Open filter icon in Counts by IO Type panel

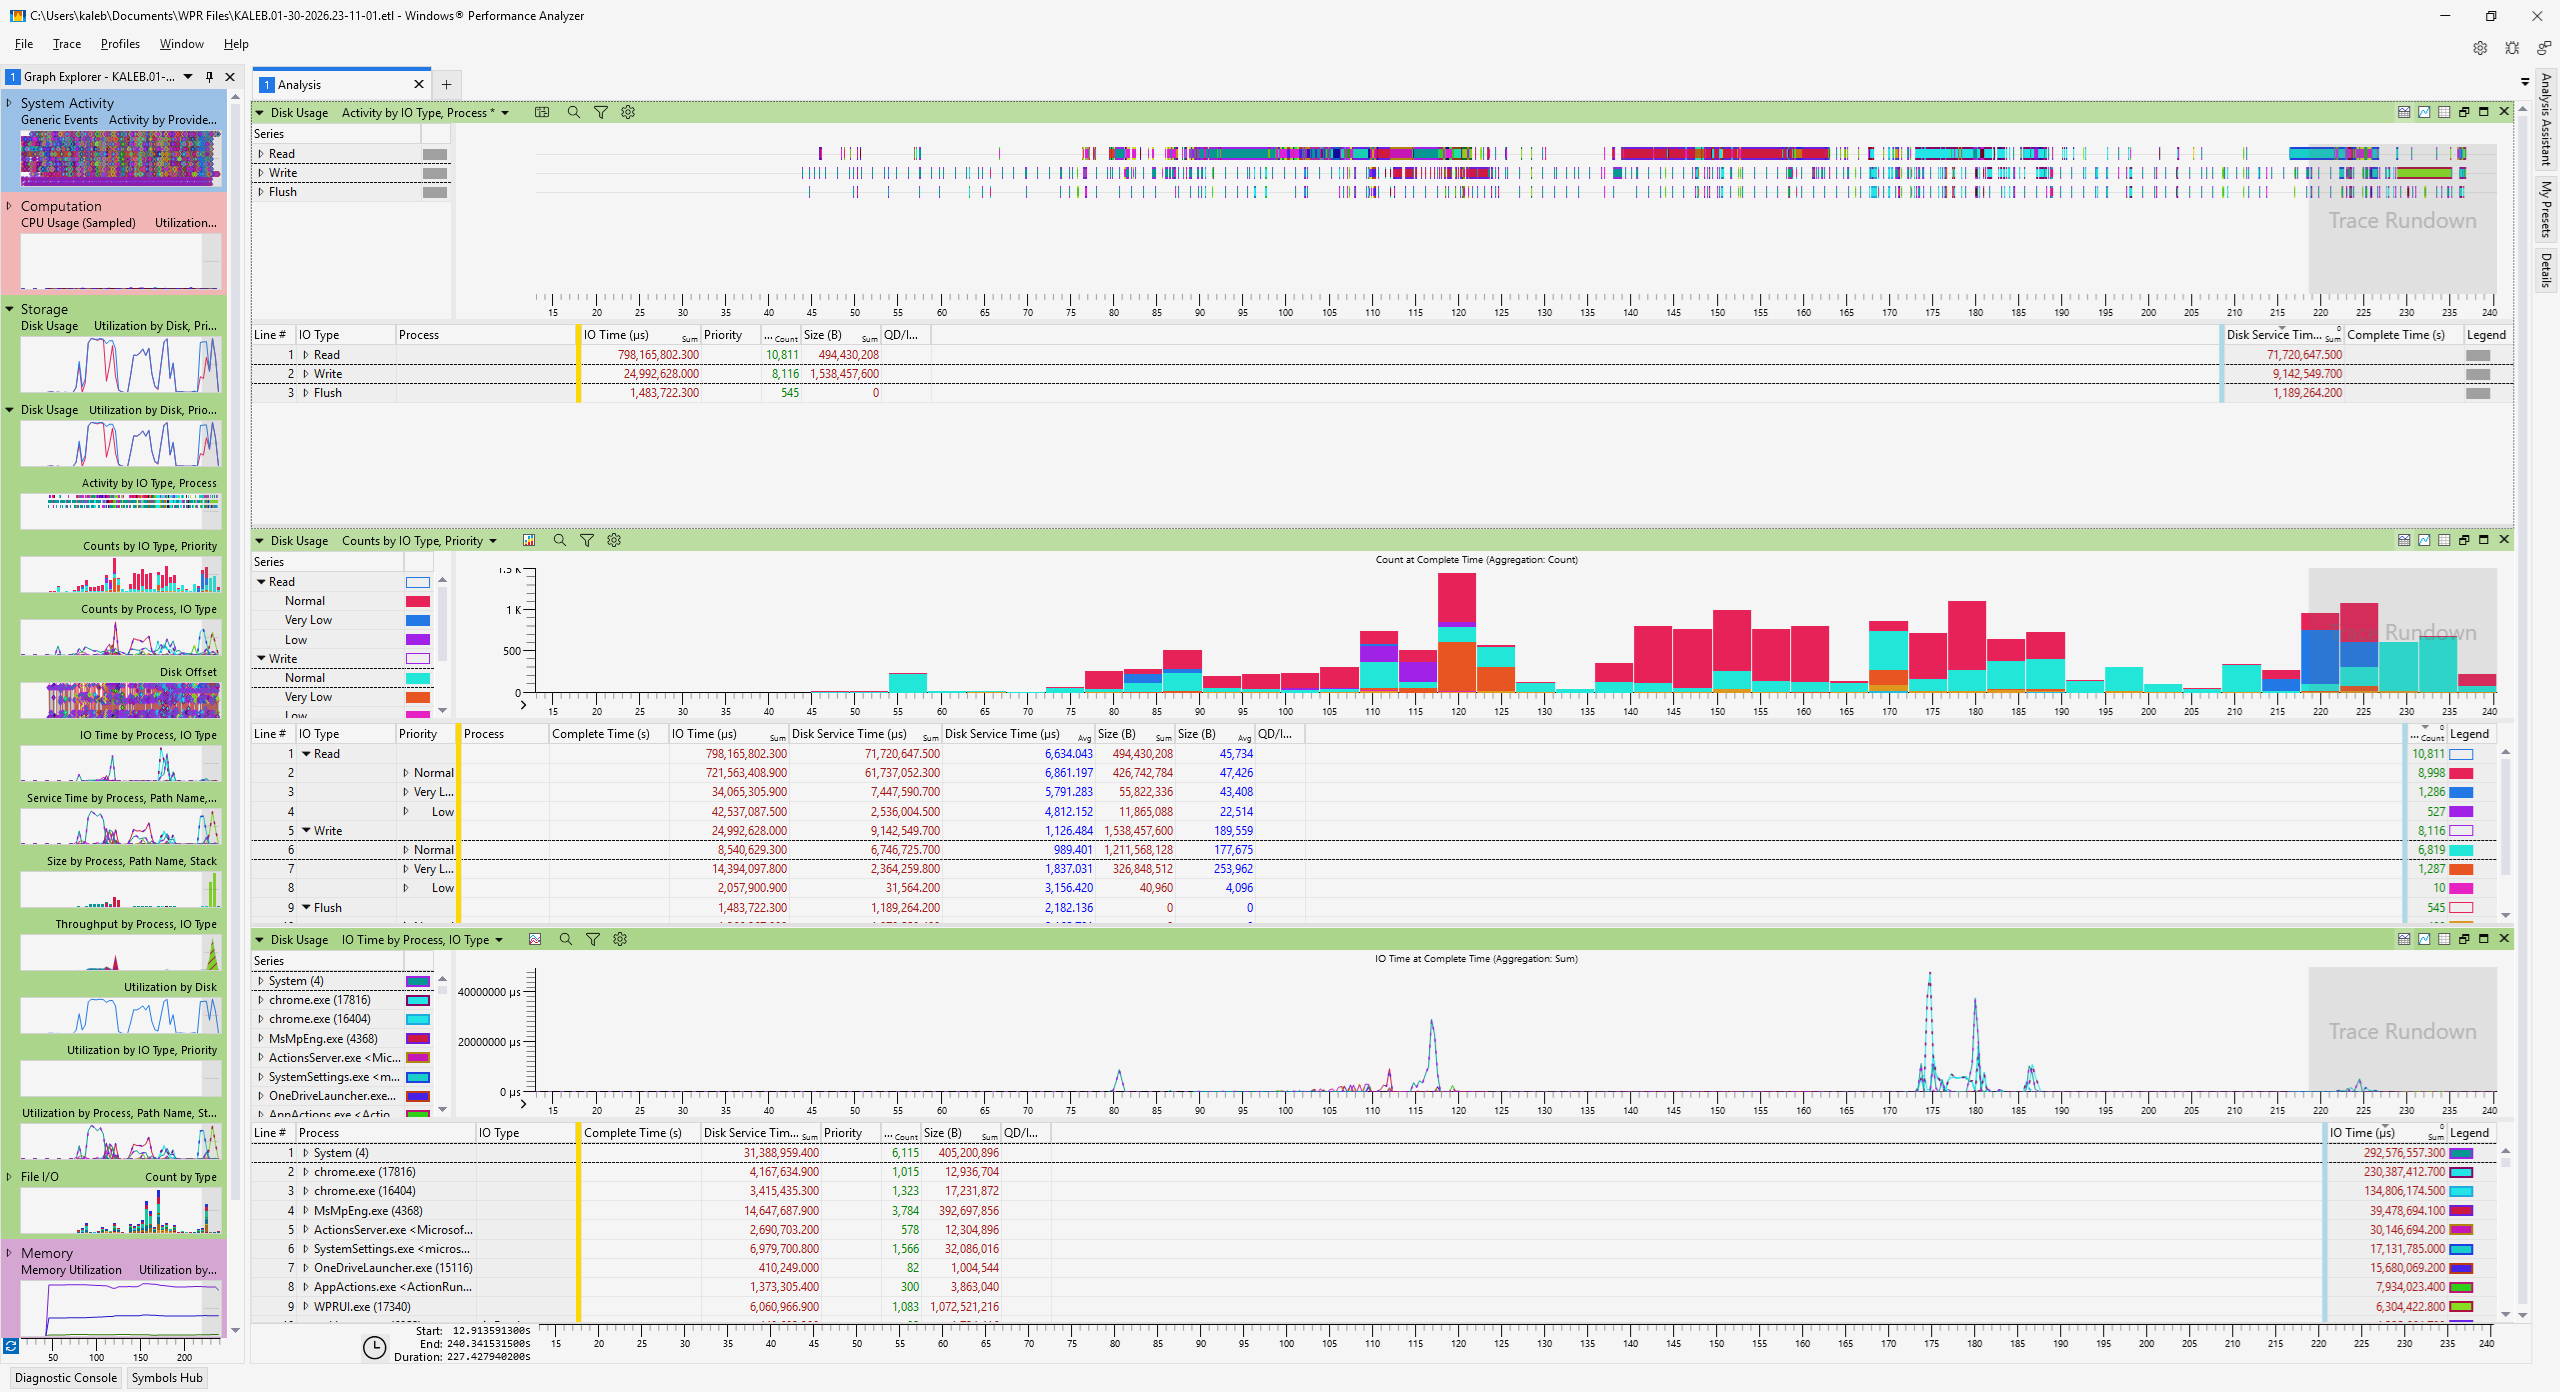pos(587,541)
